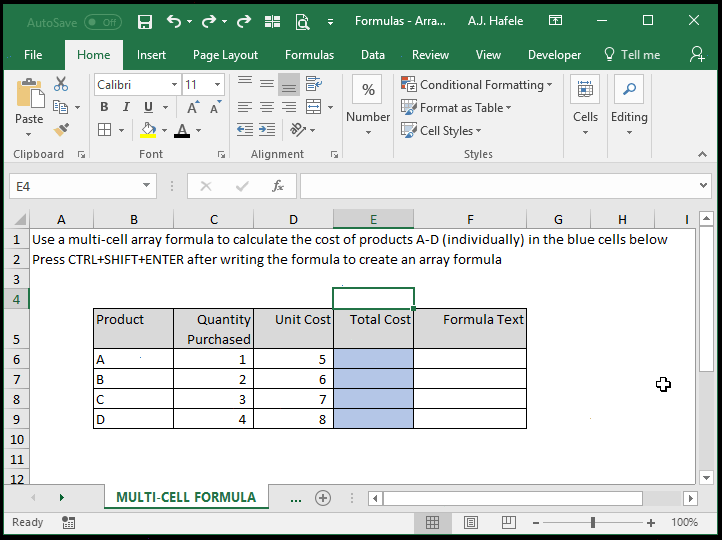The height and width of the screenshot is (540, 722).
Task: Click the Top Align icon
Action: coord(245,84)
